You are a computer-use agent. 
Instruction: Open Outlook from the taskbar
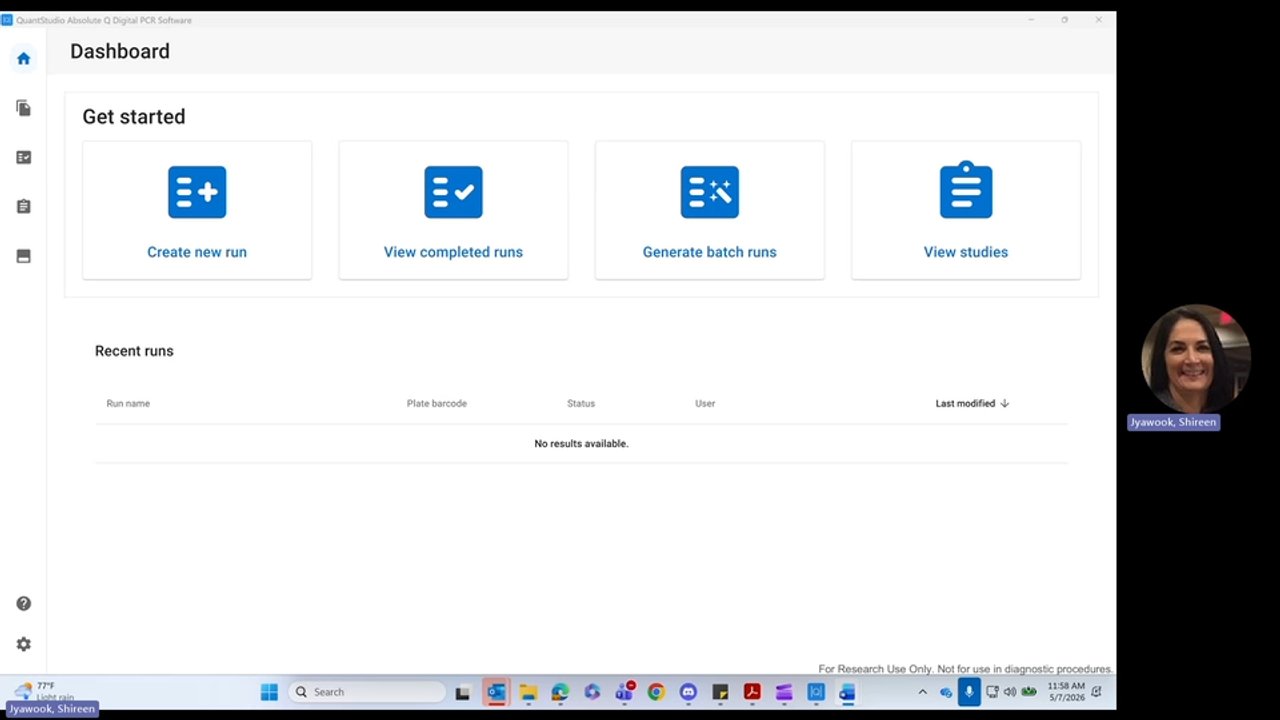tap(496, 692)
